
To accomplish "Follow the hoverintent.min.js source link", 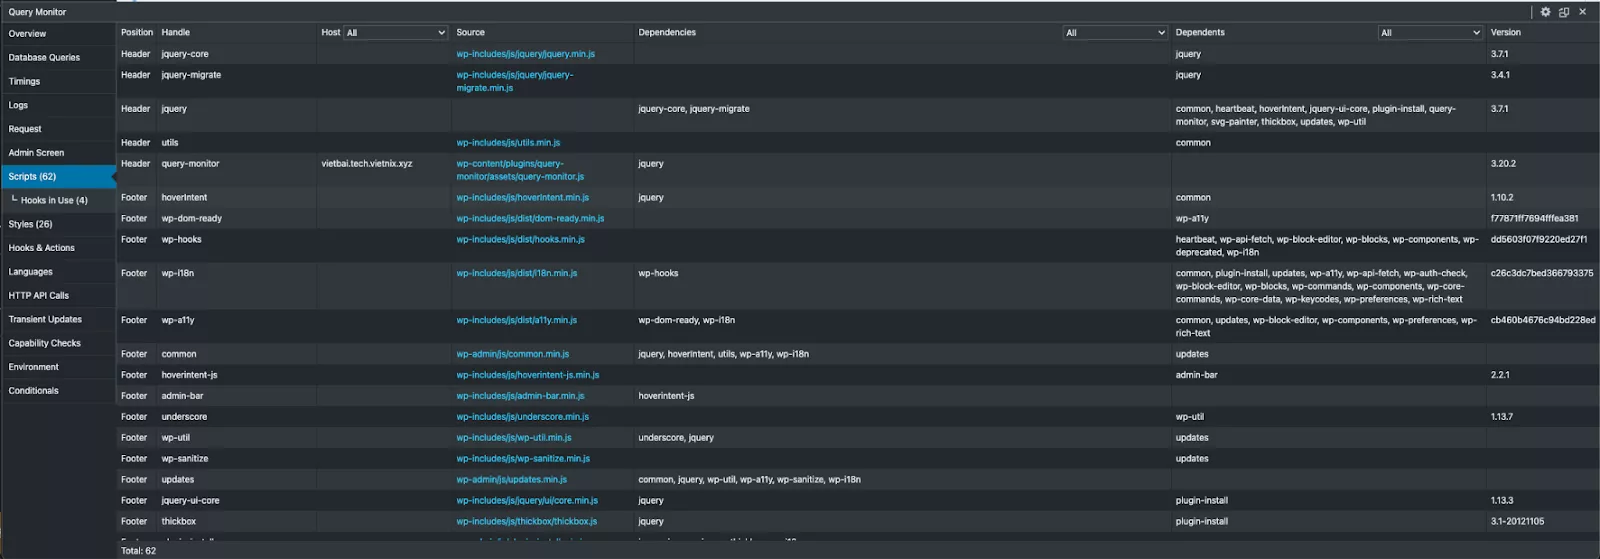I will (522, 198).
